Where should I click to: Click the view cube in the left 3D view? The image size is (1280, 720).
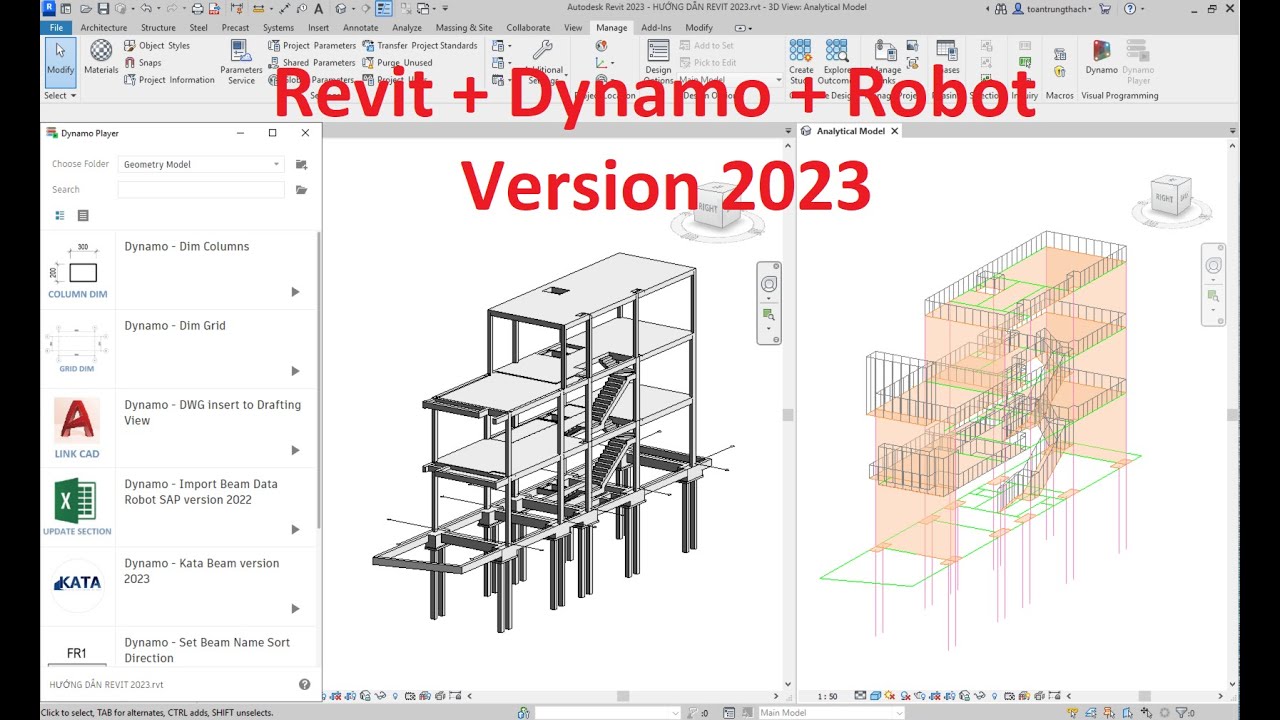click(x=718, y=206)
